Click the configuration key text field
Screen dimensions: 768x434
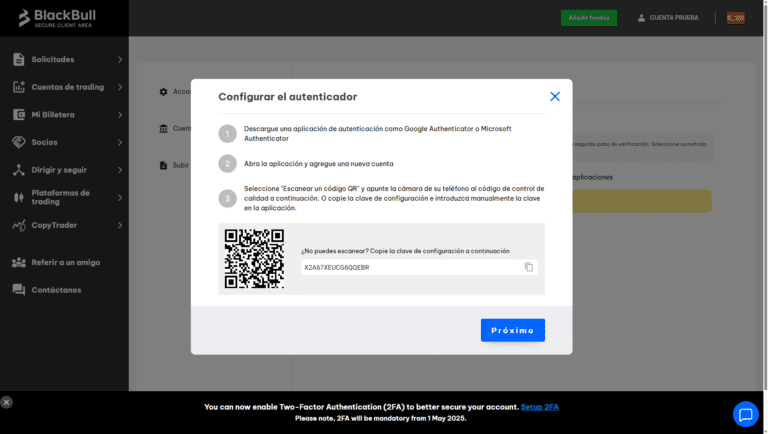coord(410,267)
